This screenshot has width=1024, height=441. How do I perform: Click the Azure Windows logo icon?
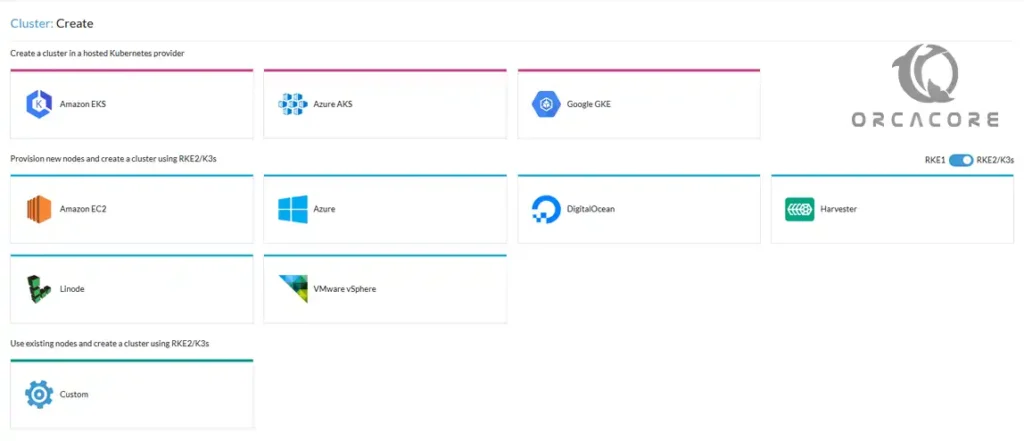pyautogui.click(x=293, y=210)
